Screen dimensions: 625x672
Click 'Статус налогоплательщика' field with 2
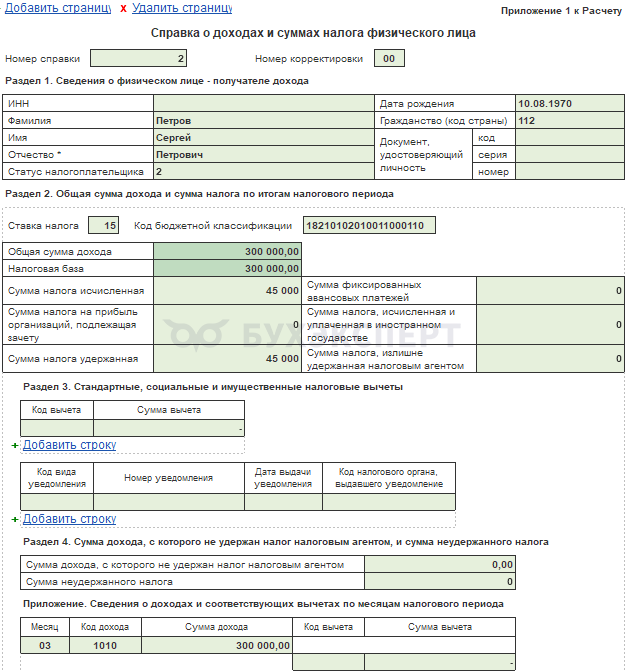264,171
